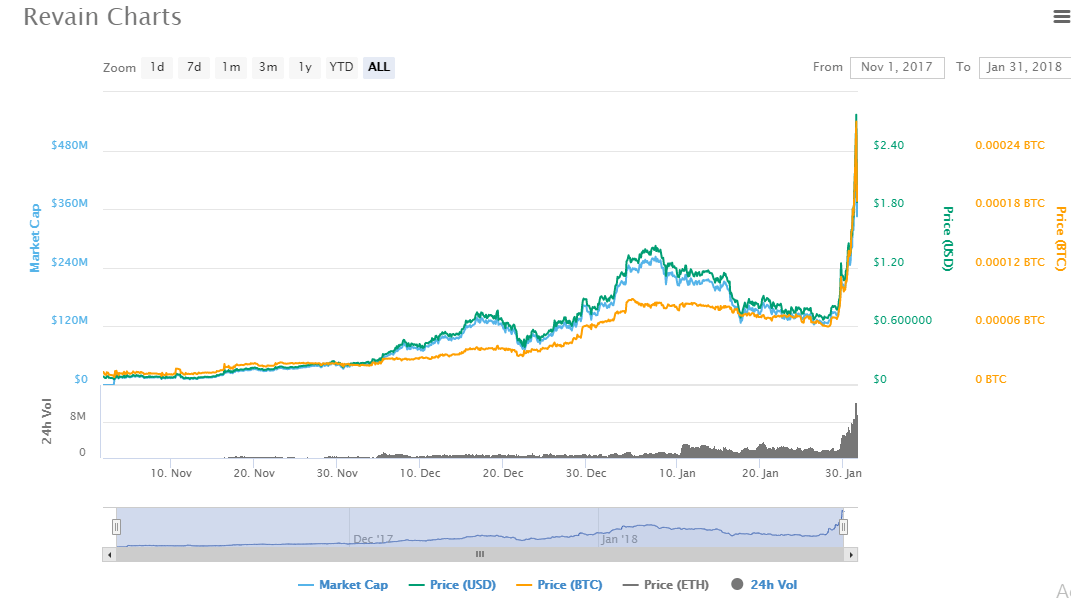
Task: Set zoom range to 1d
Action: coord(157,68)
